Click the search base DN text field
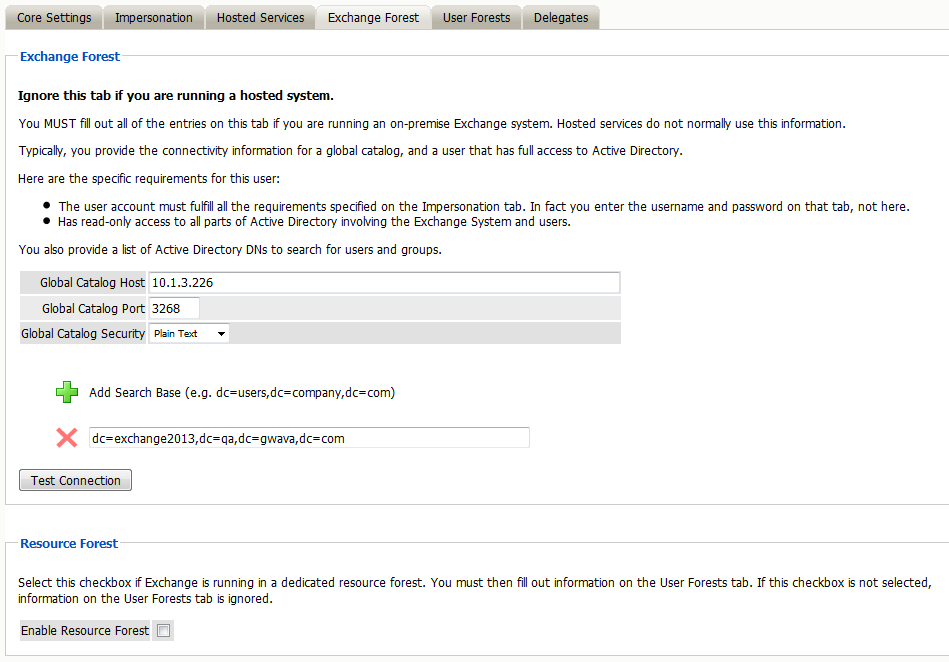Image resolution: width=949 pixels, height=662 pixels. [x=308, y=438]
